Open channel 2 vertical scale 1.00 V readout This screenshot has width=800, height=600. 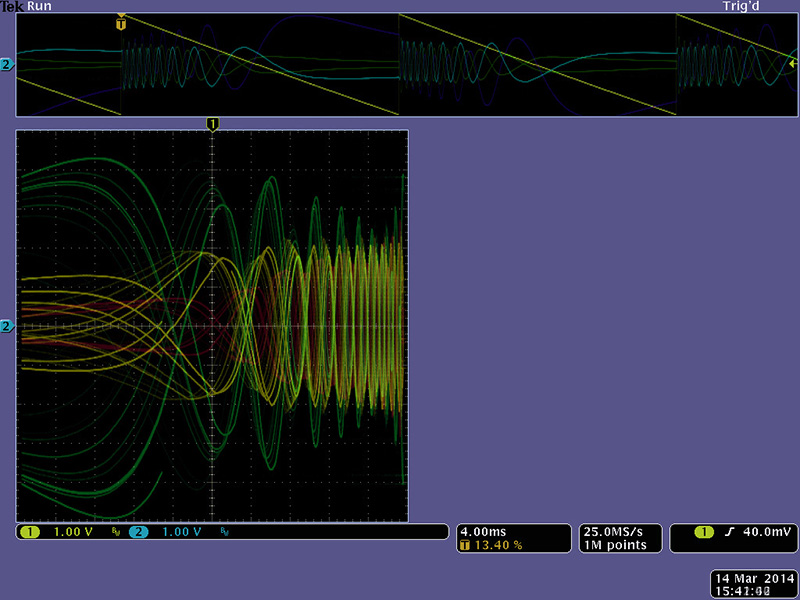pyautogui.click(x=182, y=532)
